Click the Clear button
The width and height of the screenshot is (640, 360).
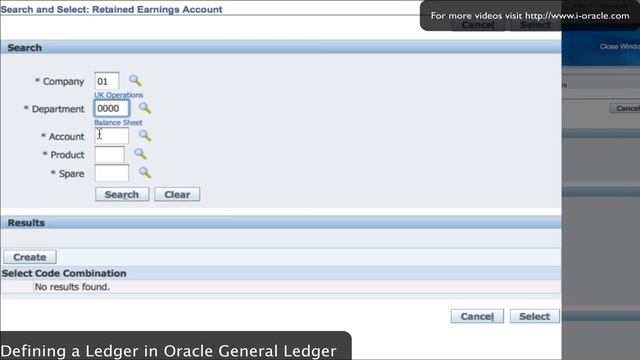(177, 194)
